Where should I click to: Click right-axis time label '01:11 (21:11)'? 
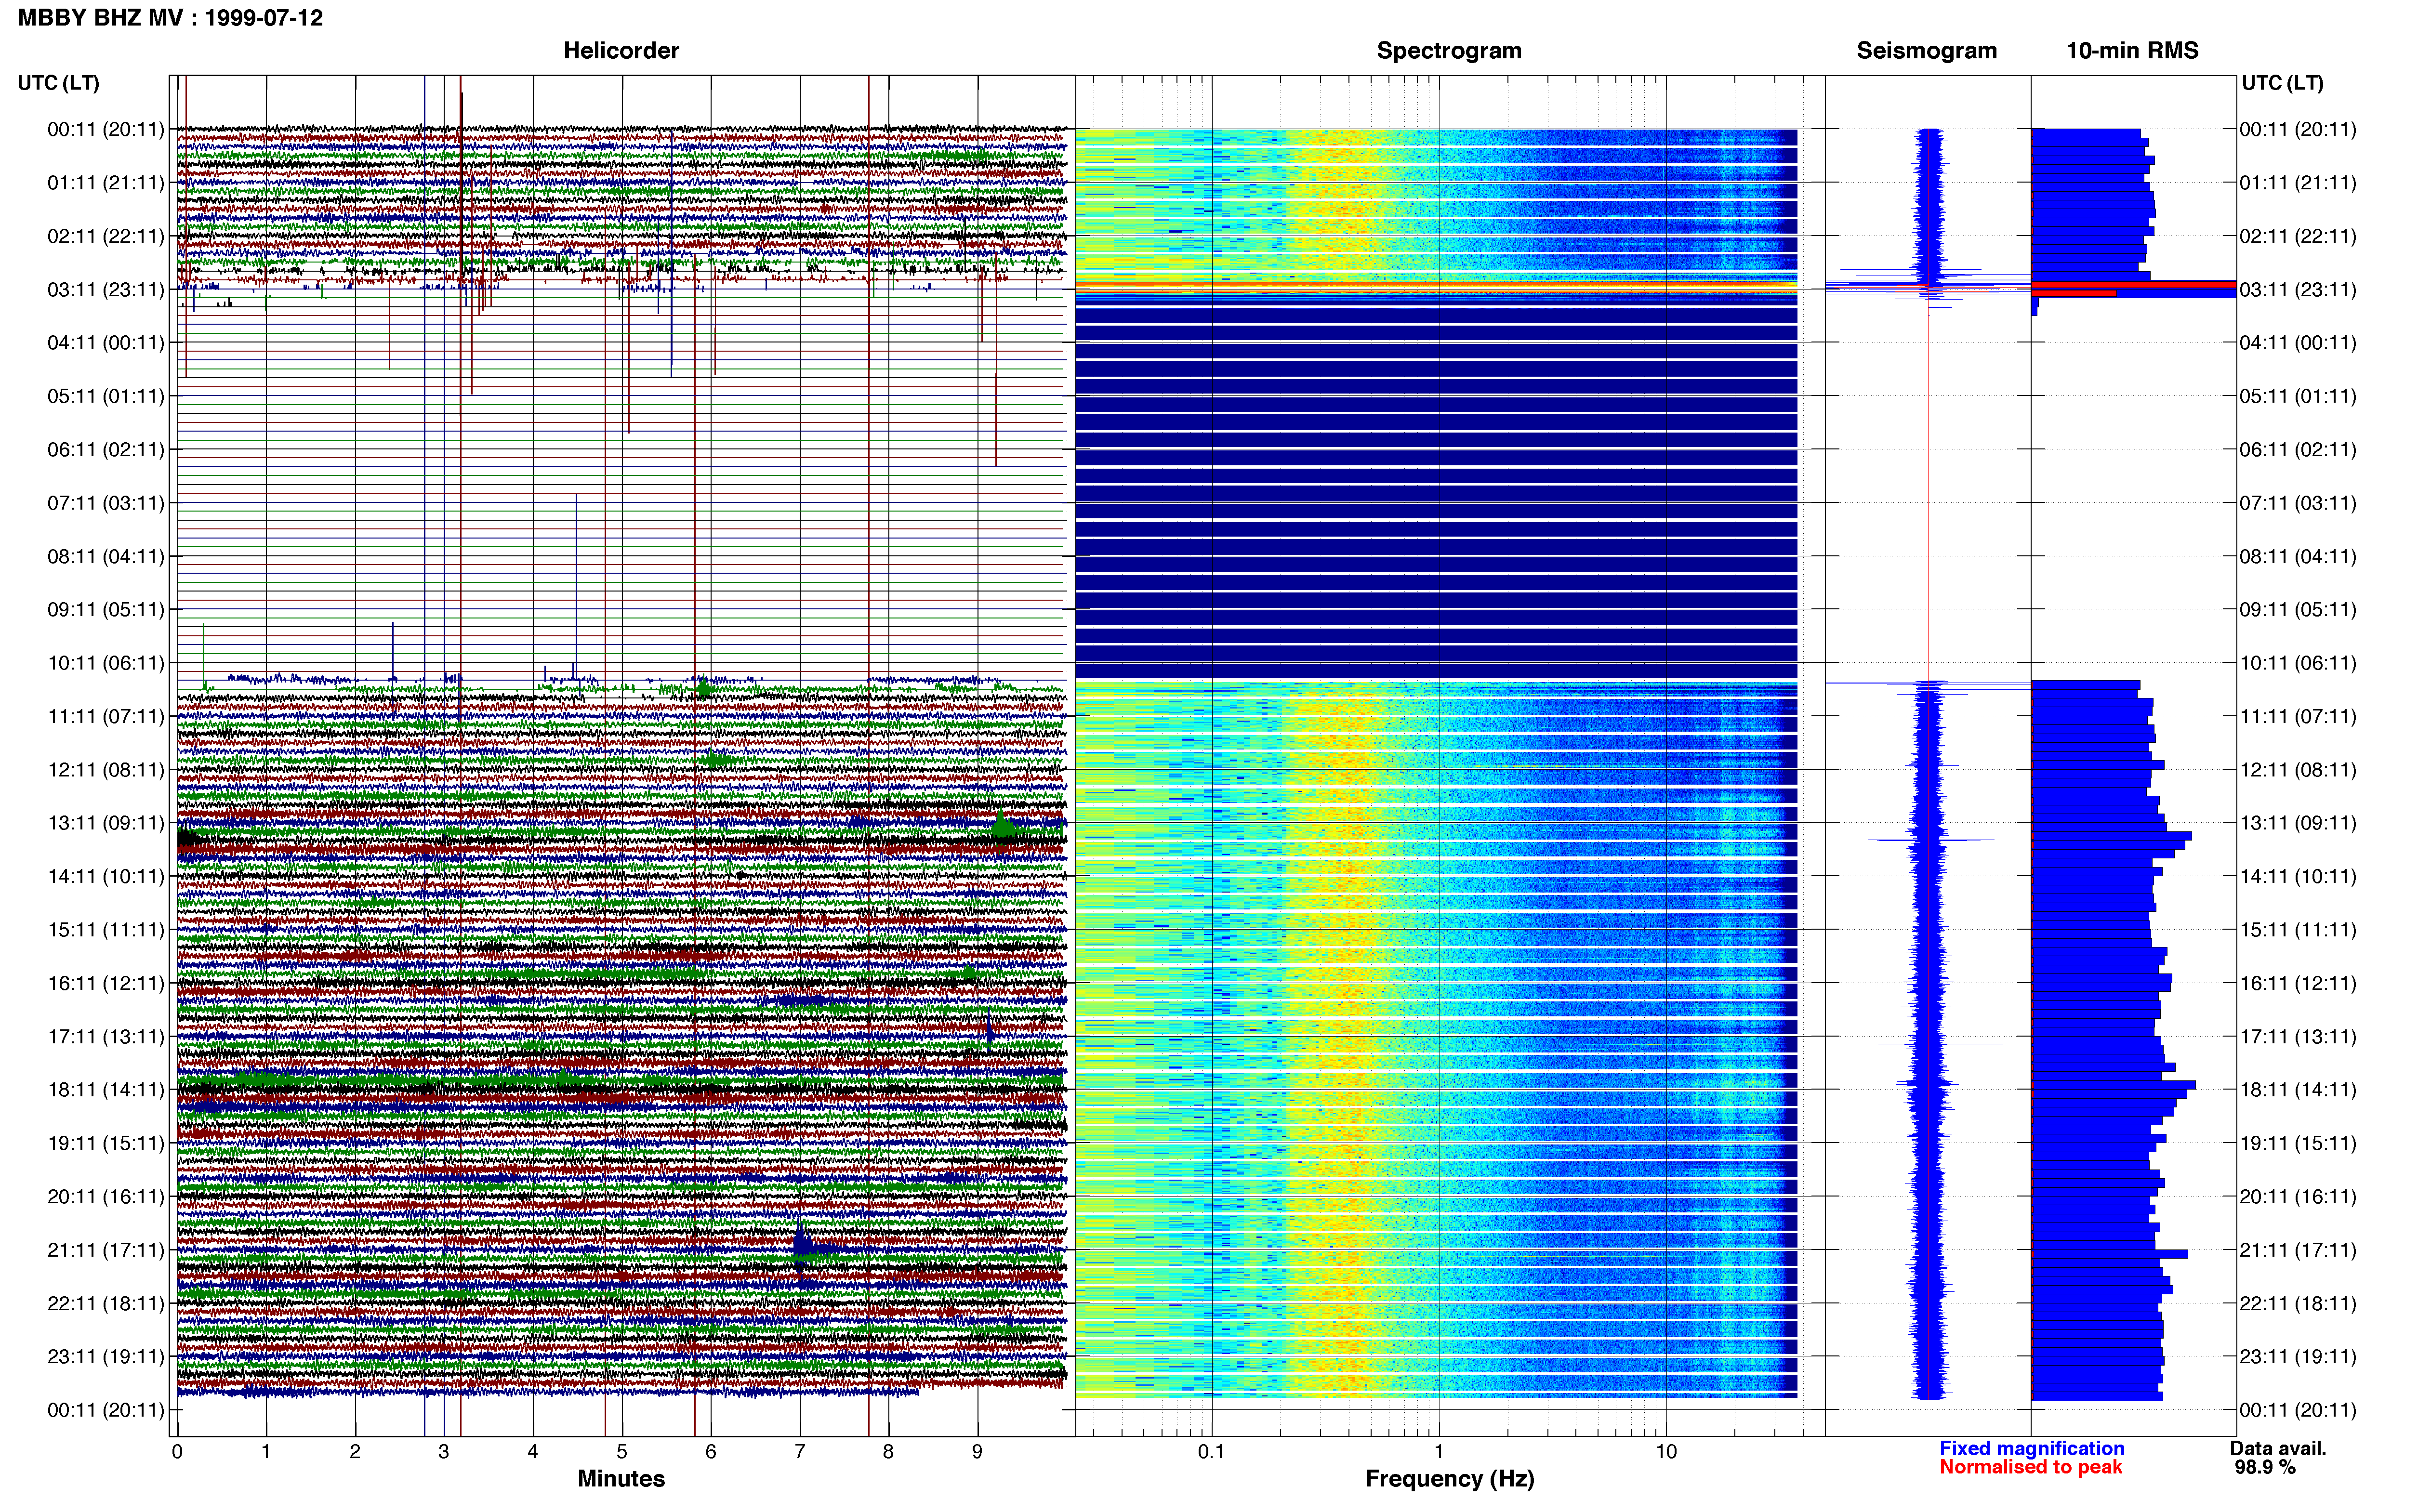(x=2298, y=183)
